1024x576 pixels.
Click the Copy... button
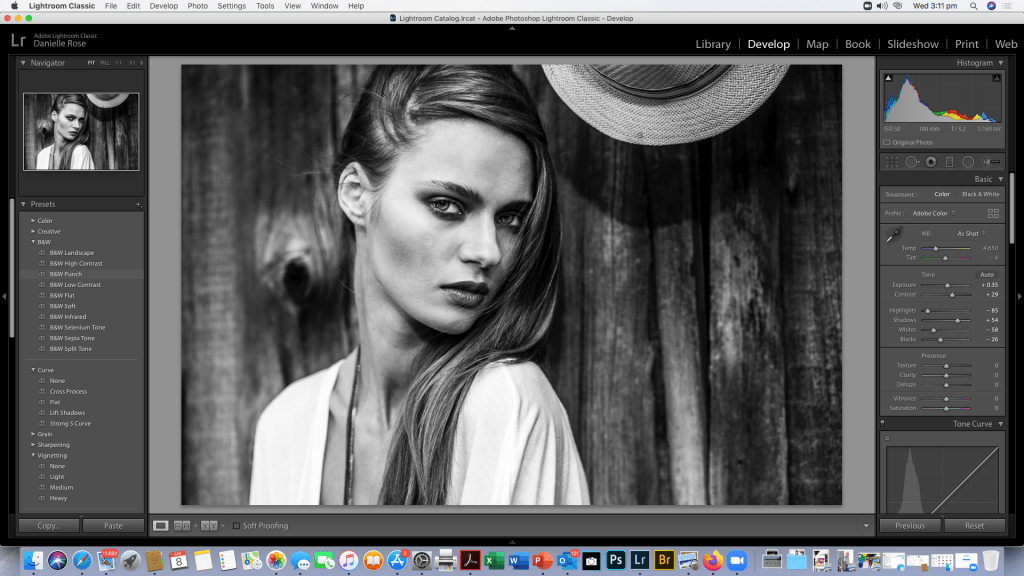[x=49, y=525]
